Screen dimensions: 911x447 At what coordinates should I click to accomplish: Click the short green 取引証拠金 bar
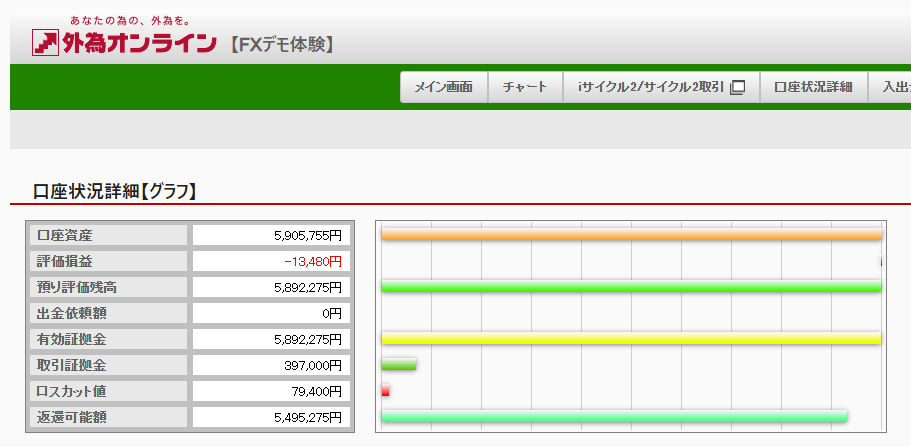point(398,365)
